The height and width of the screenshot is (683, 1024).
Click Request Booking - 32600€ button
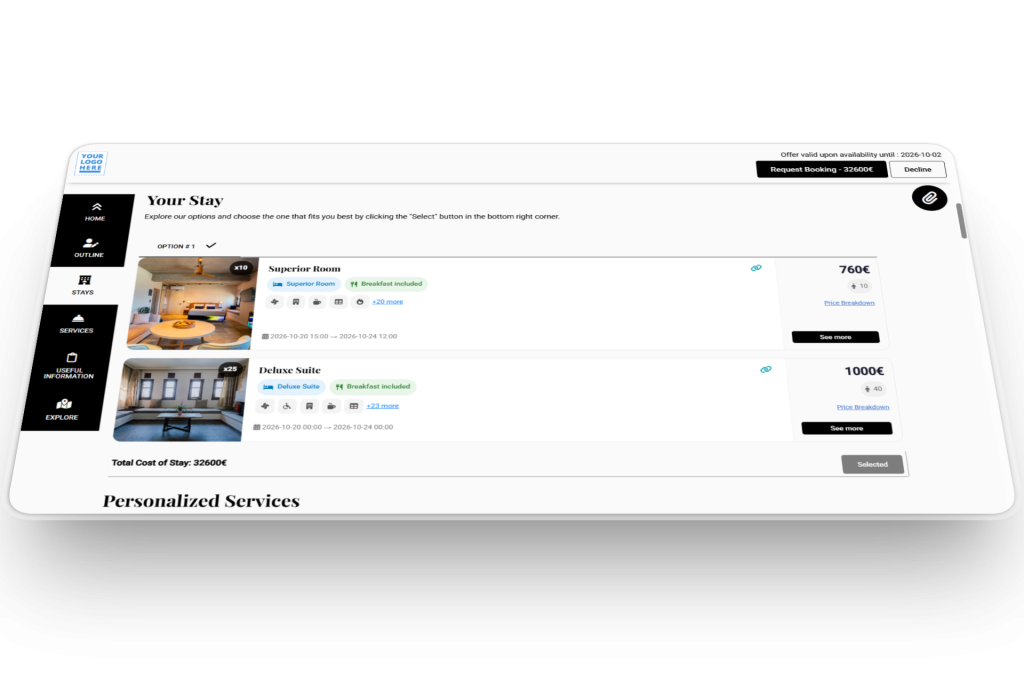(822, 169)
